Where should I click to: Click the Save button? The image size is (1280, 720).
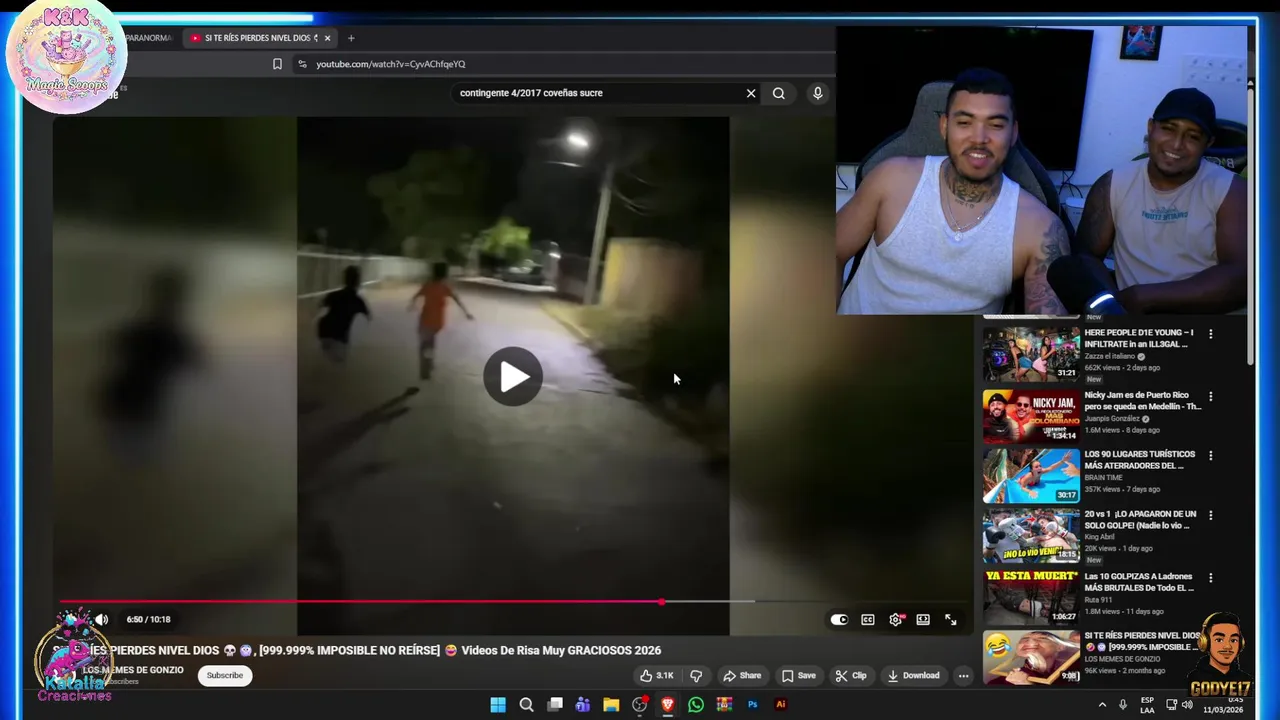pos(799,675)
